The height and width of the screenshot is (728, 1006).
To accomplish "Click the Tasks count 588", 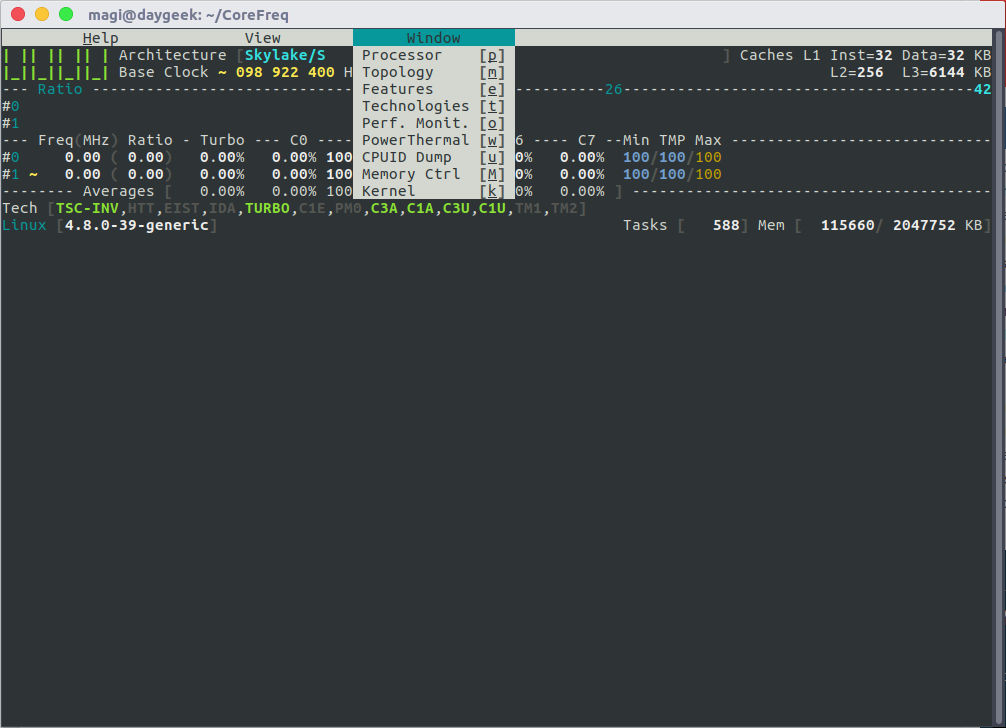I will click(726, 225).
